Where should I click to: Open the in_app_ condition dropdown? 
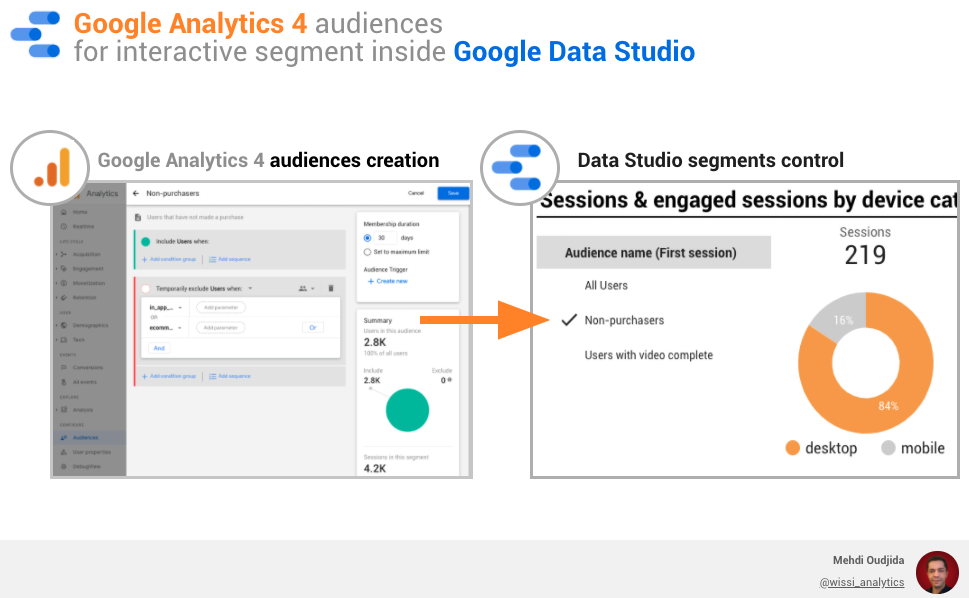(180, 308)
